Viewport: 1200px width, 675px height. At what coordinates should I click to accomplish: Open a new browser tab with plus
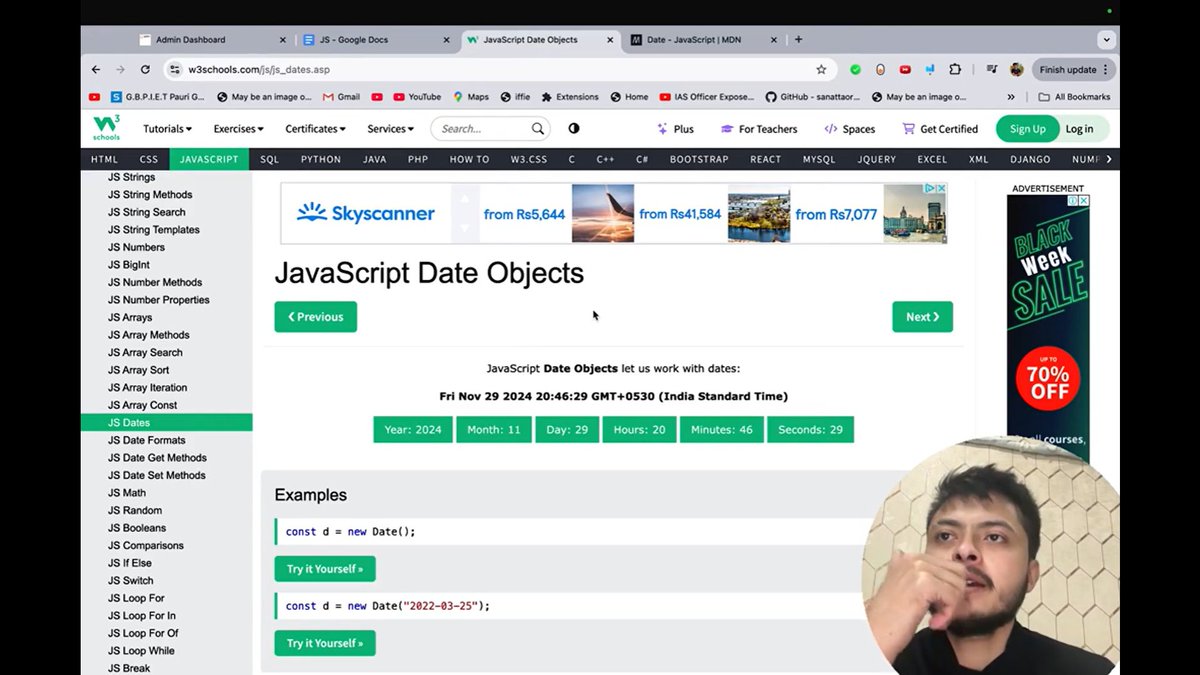coord(798,40)
